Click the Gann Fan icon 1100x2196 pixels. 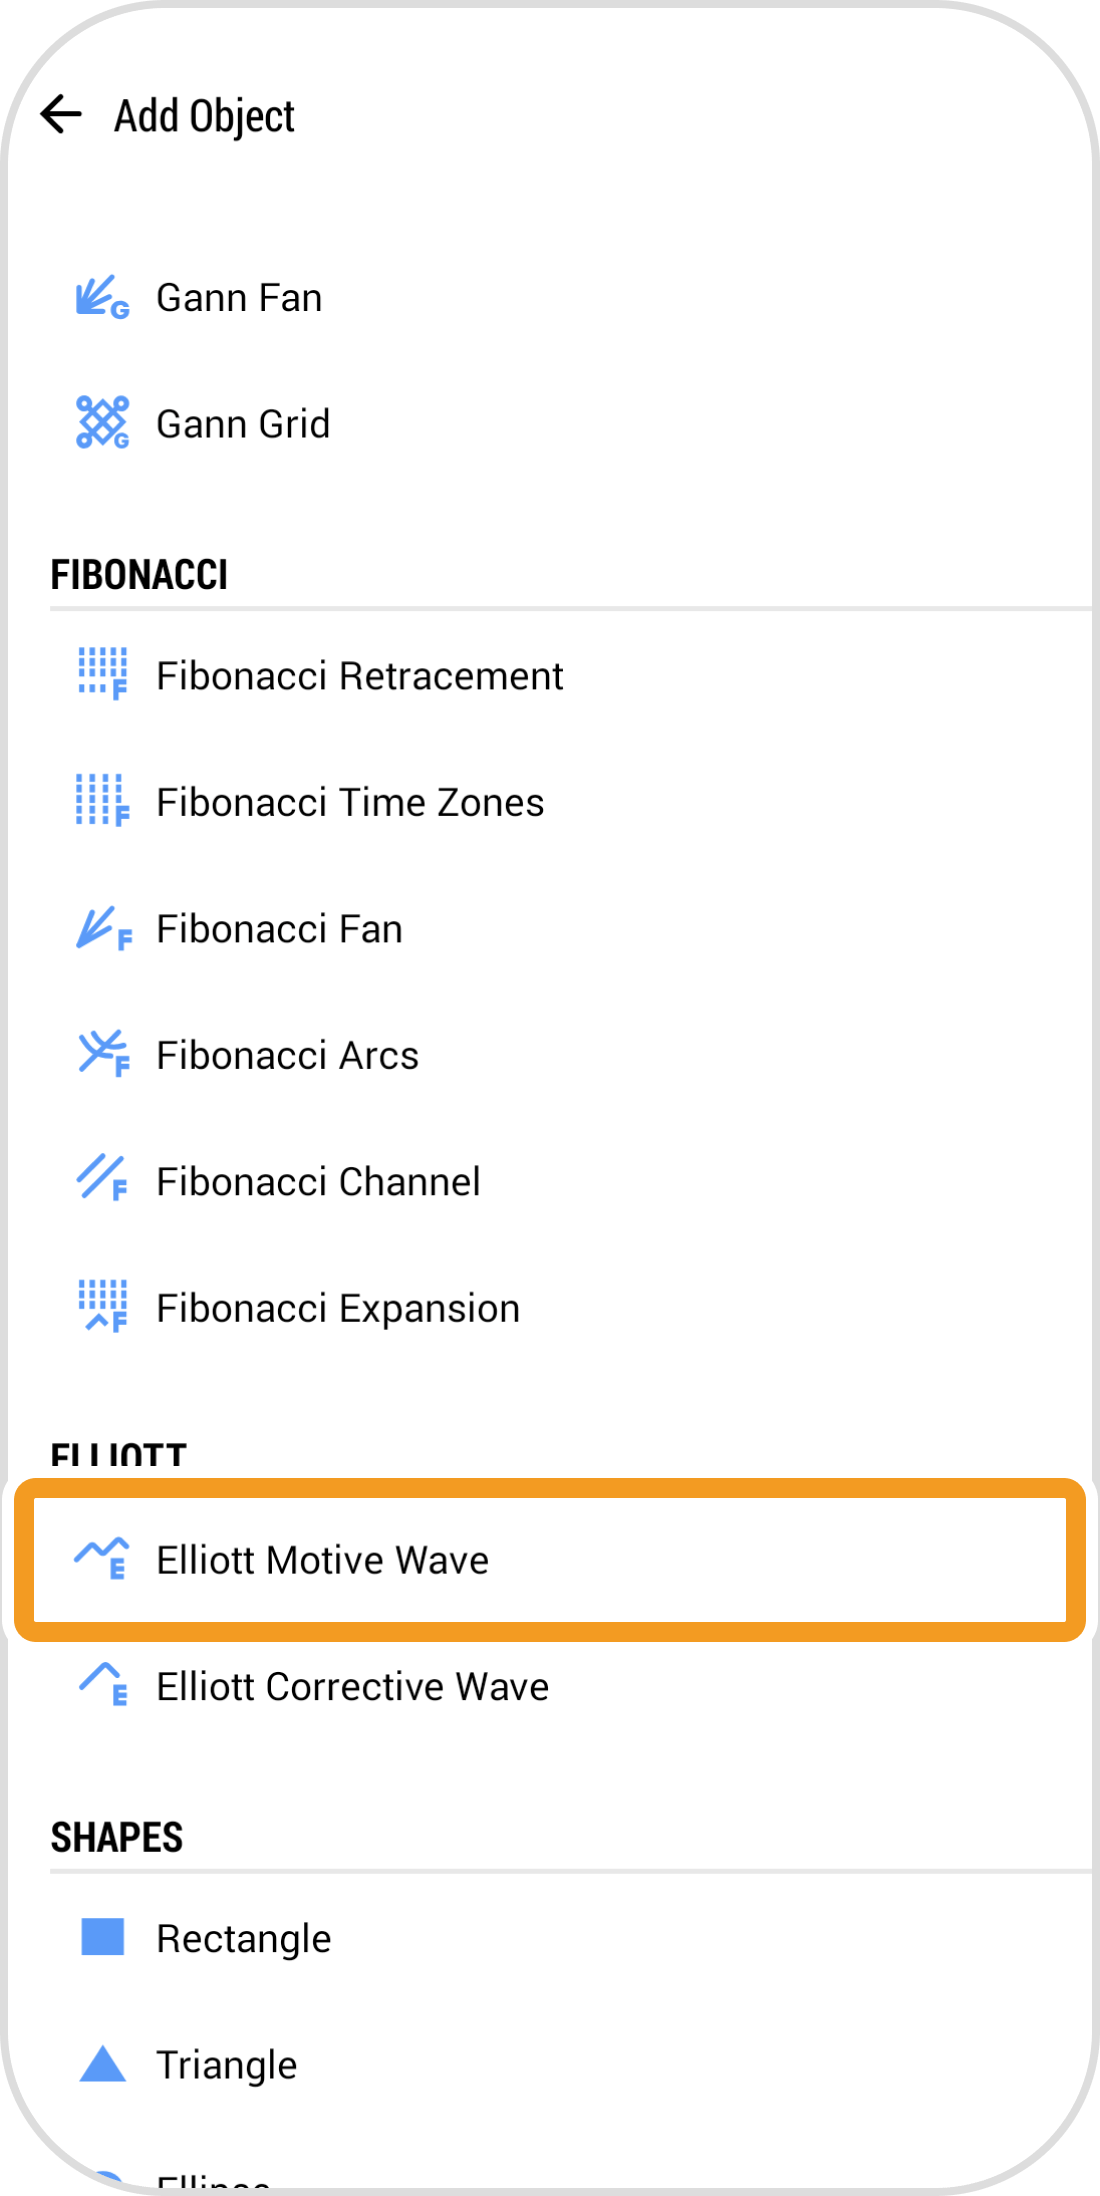(103, 298)
